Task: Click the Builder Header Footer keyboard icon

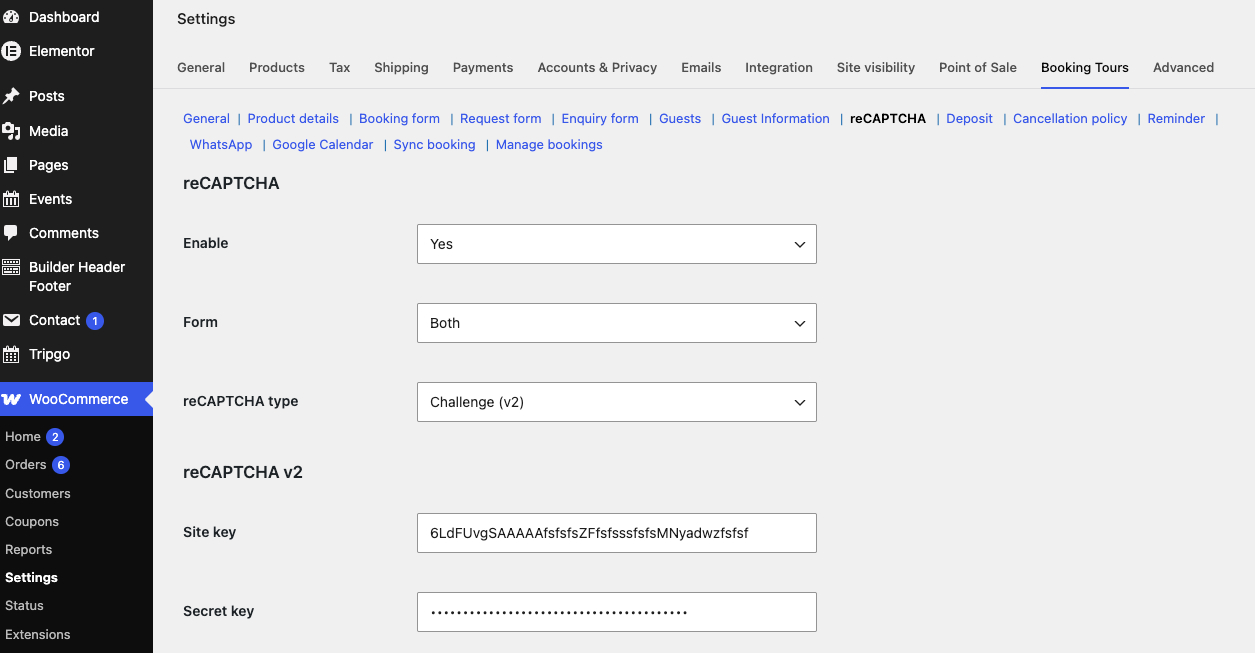Action: [x=11, y=267]
